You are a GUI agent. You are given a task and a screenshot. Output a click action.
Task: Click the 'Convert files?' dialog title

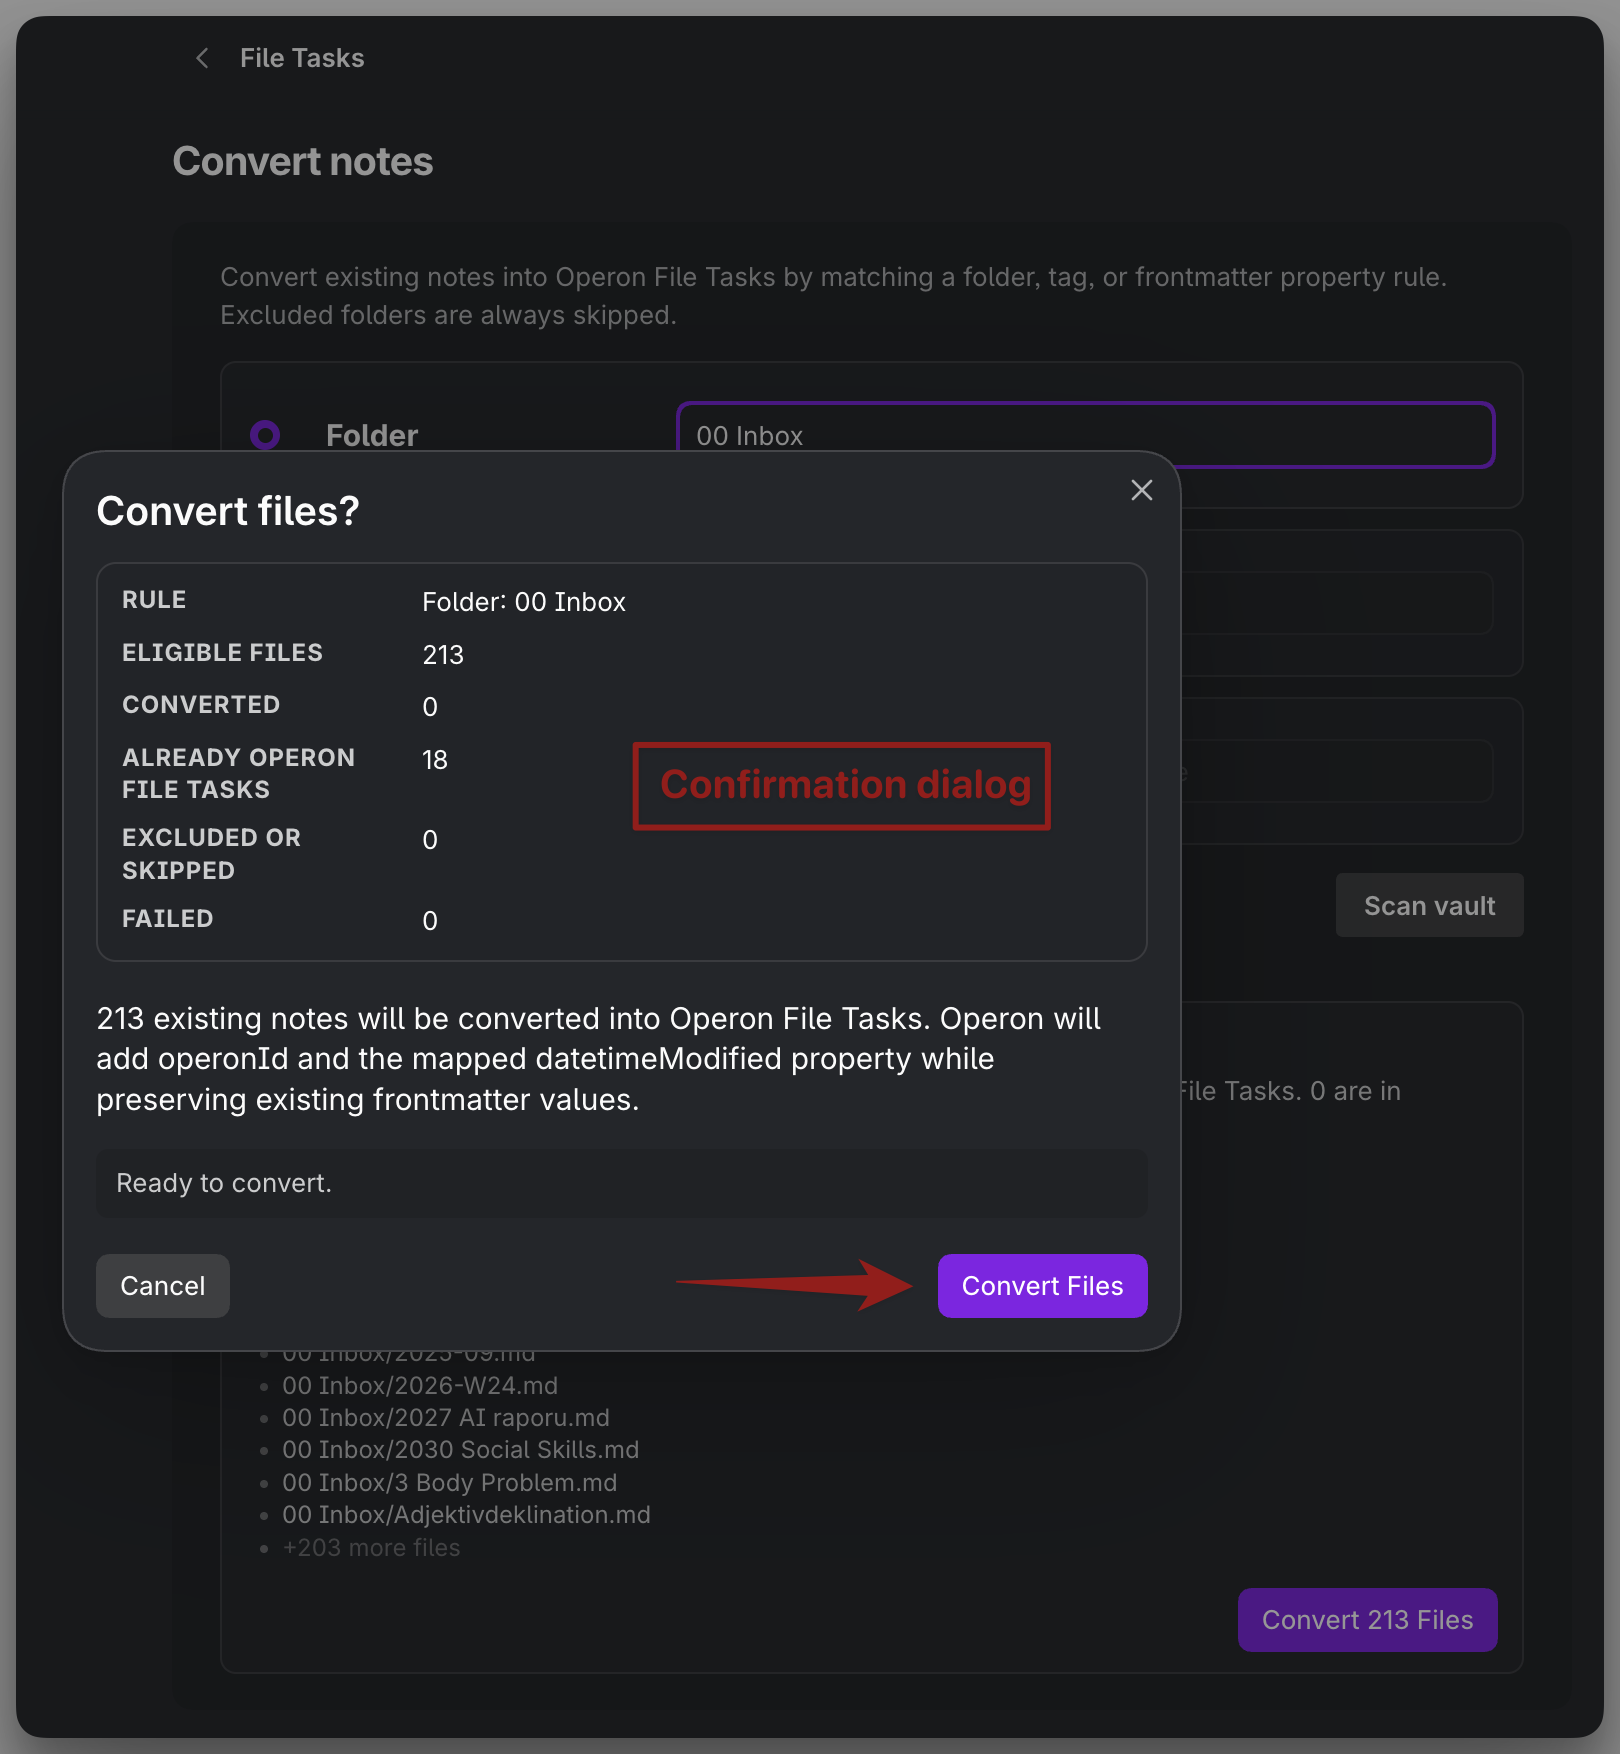[x=228, y=511]
